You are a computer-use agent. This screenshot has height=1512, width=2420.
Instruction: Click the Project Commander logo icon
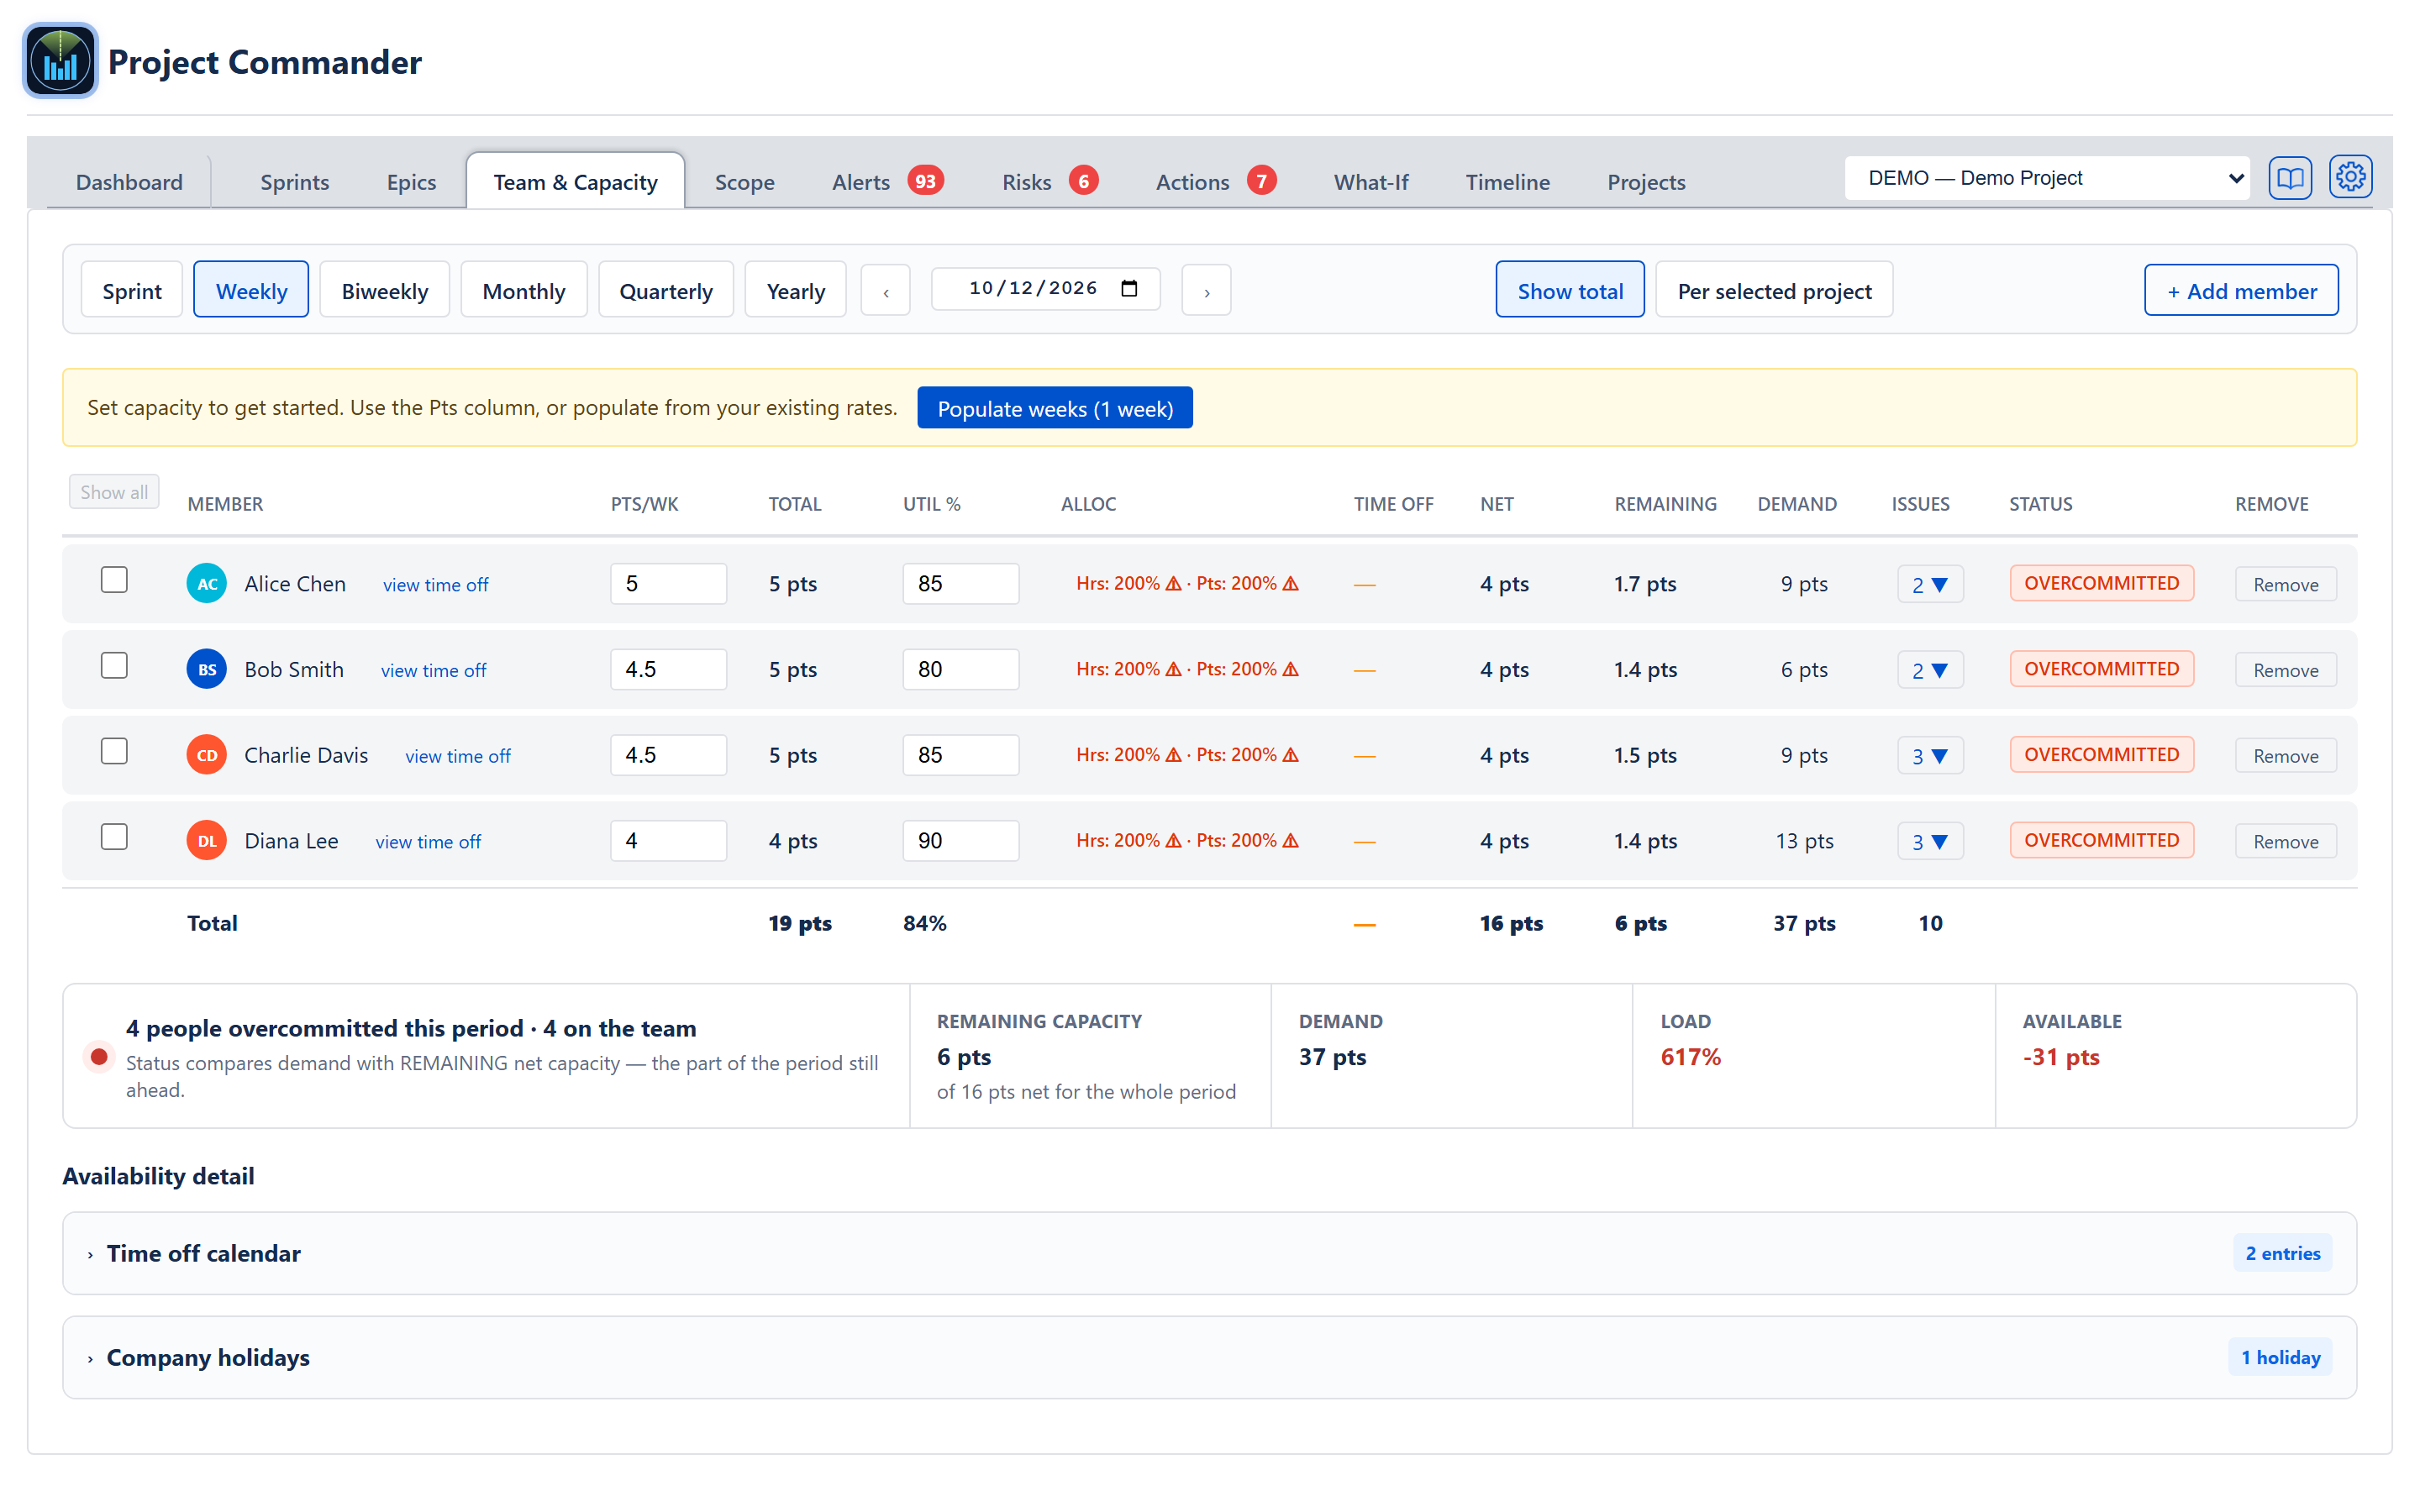[60, 61]
